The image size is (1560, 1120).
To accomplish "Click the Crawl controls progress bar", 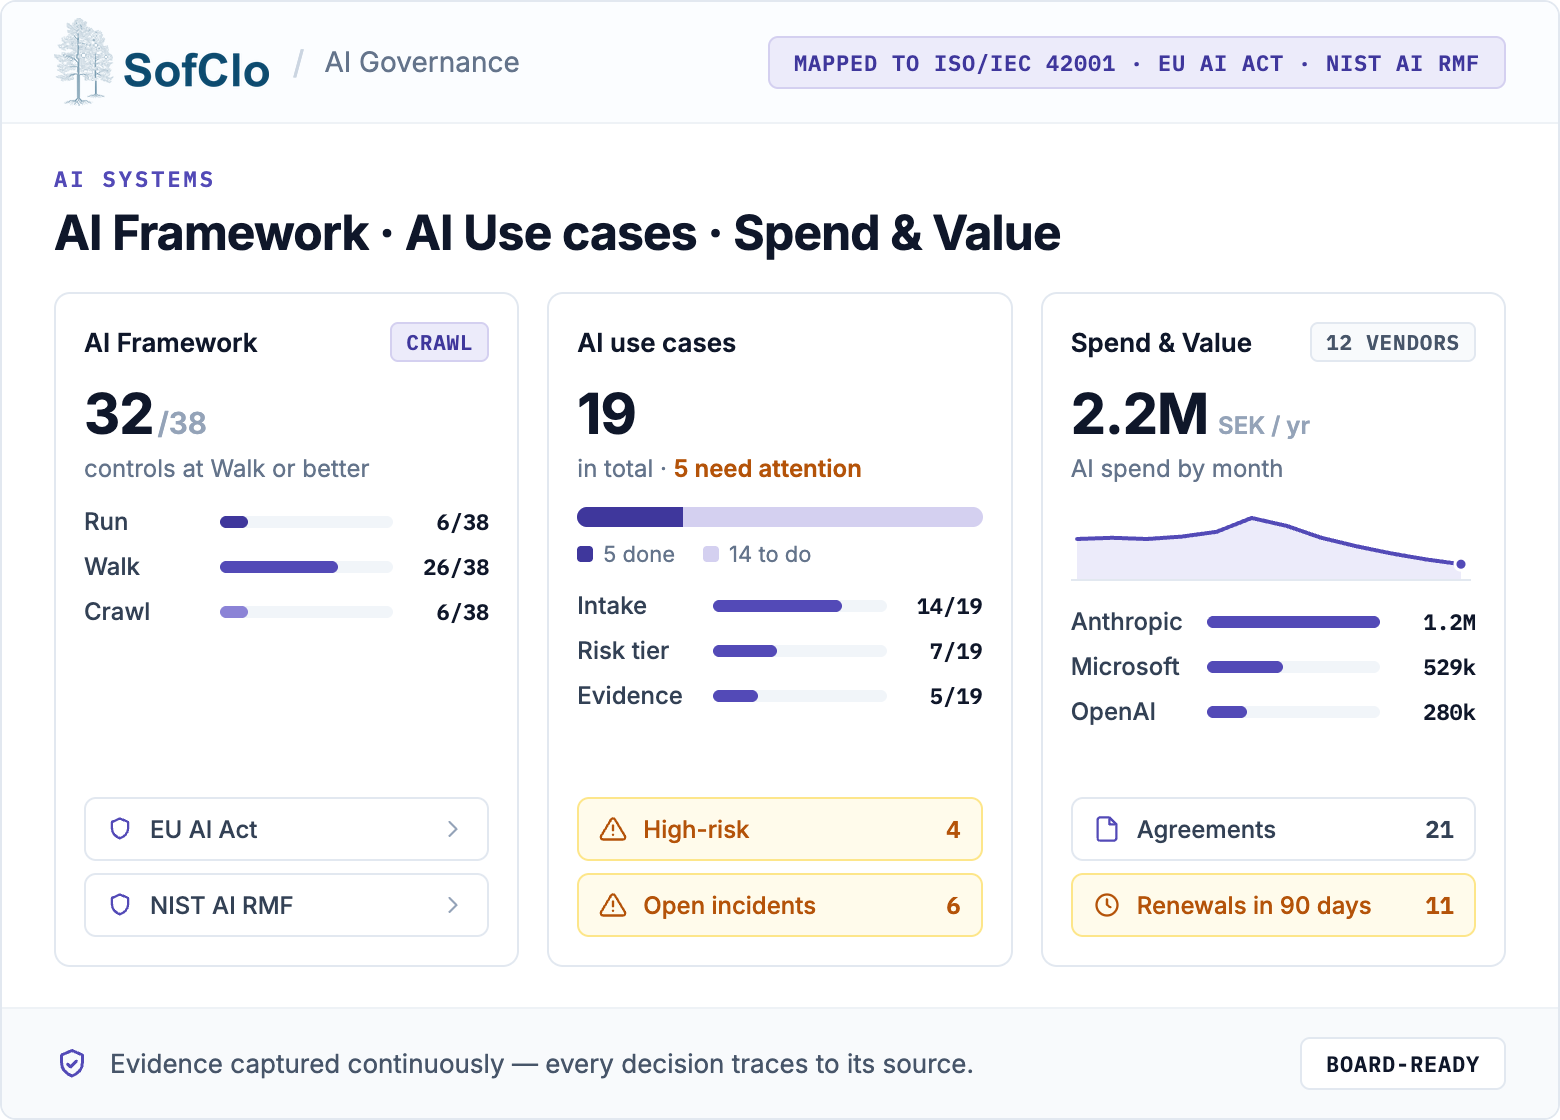I will click(306, 612).
